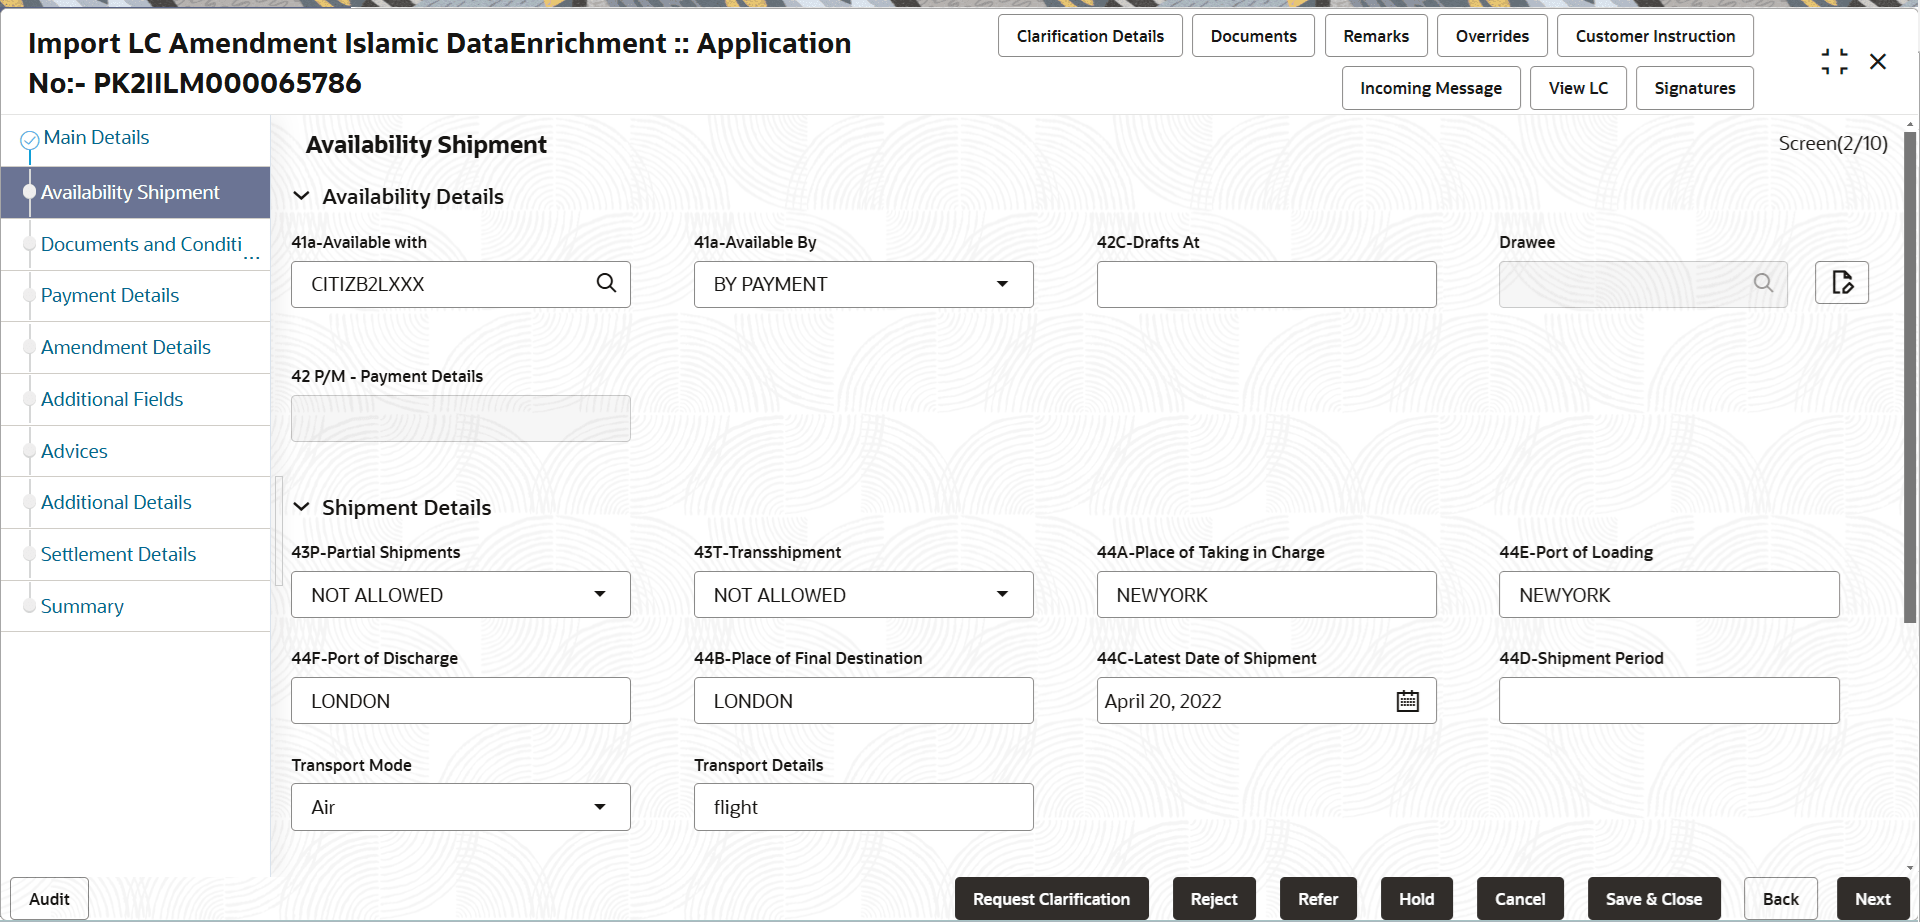Image resolution: width=1920 pixels, height=922 pixels.
Task: Collapse the Availability Details section
Action: (301, 196)
